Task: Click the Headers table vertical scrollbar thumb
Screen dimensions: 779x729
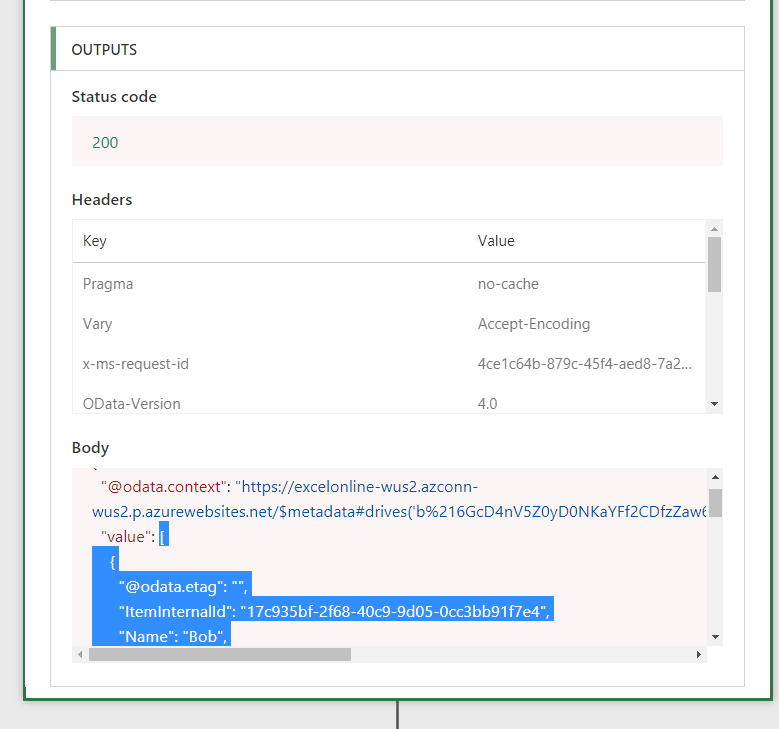Action: [714, 264]
